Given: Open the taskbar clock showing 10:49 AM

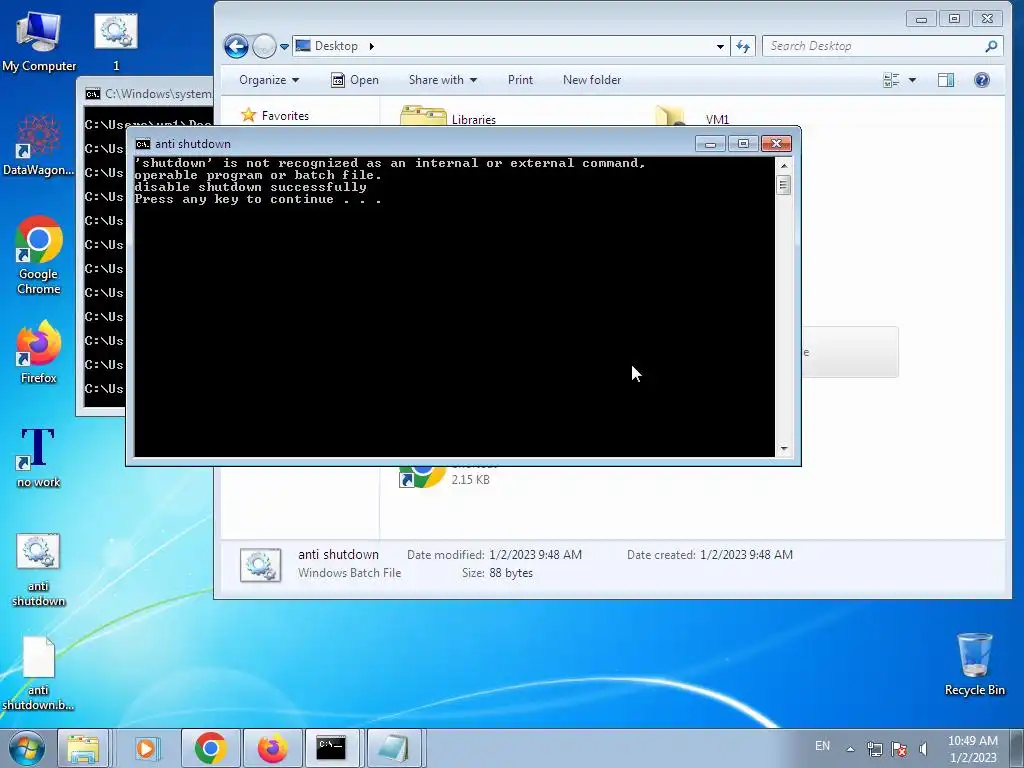Looking at the screenshot, I should [x=972, y=749].
